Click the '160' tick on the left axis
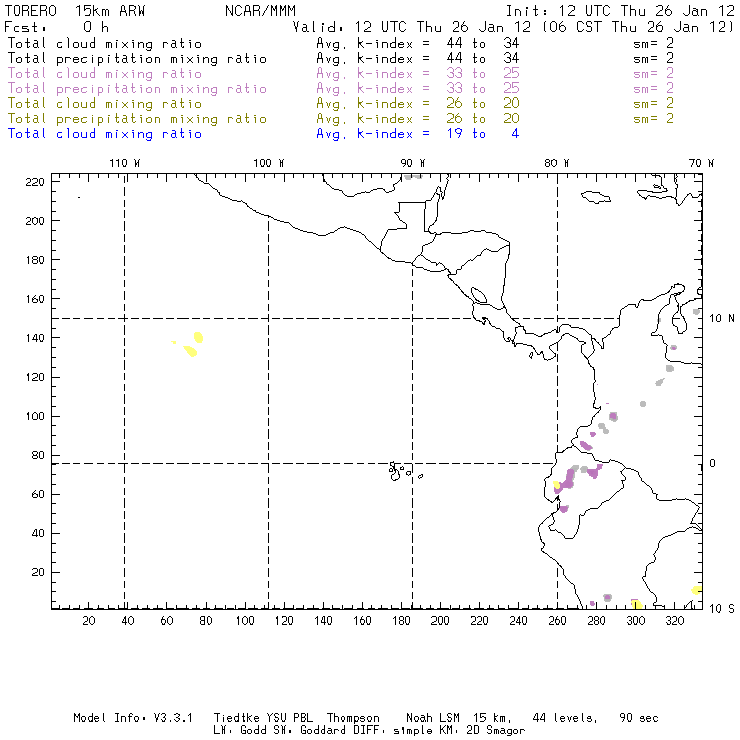This screenshot has height=740, width=740. 35,299
